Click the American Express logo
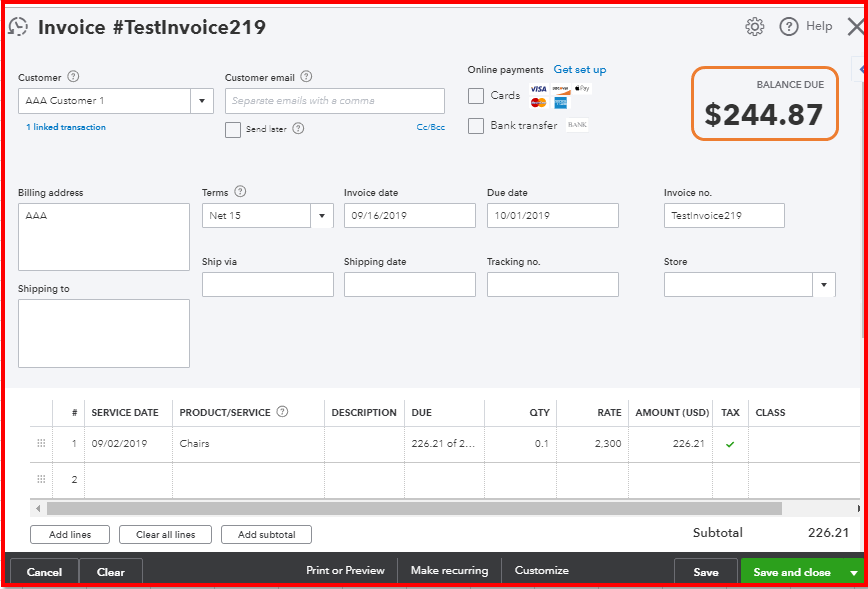The width and height of the screenshot is (868, 589). coord(561,103)
